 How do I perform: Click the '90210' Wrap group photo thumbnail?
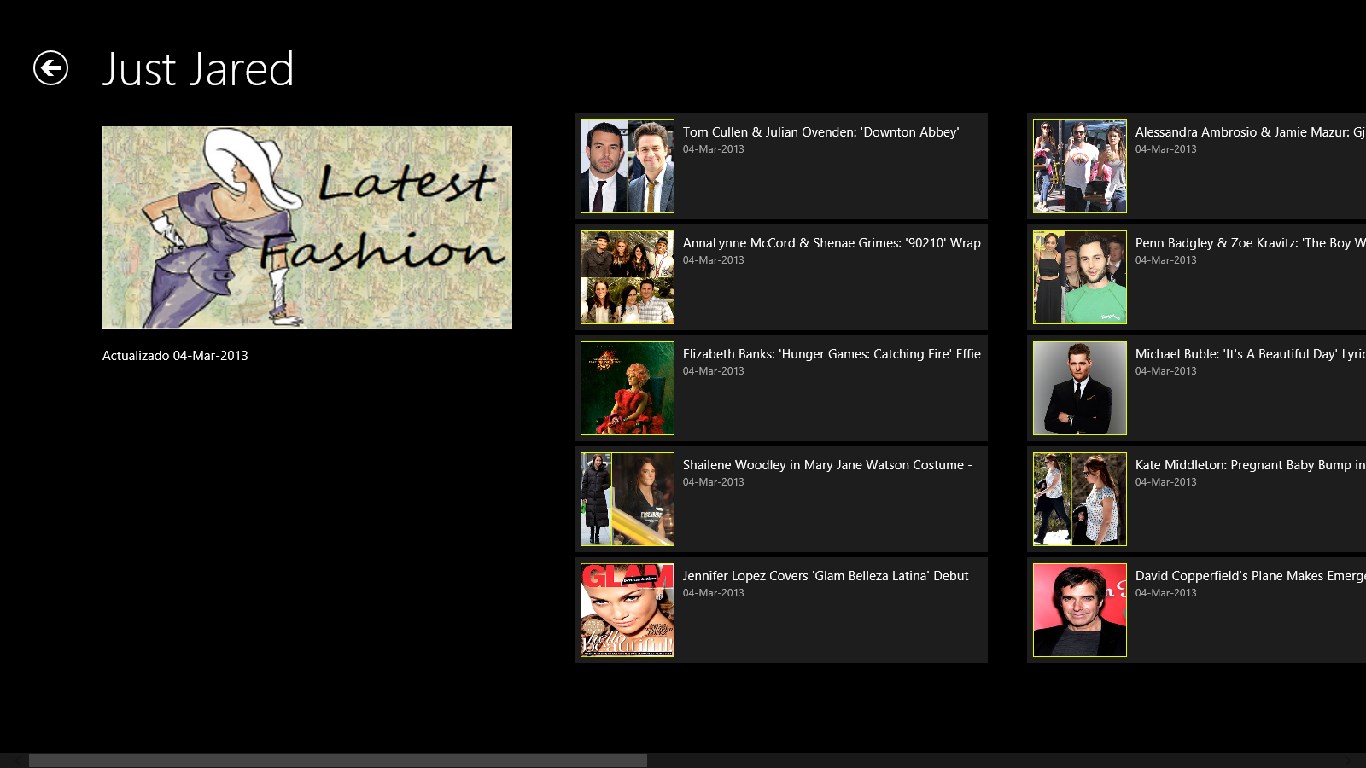click(x=627, y=277)
